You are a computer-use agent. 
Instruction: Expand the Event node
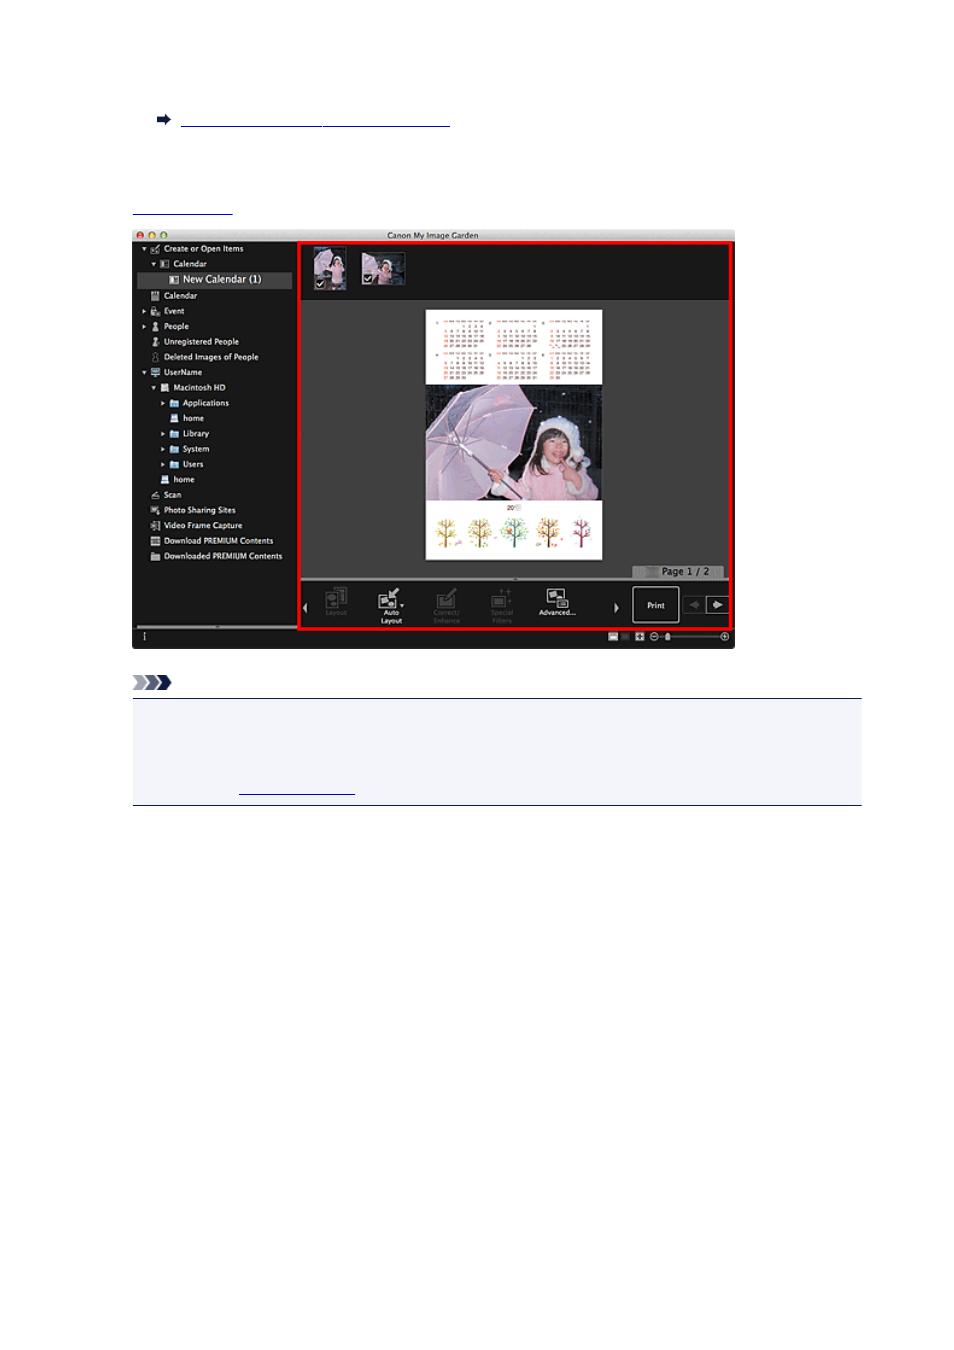click(144, 311)
